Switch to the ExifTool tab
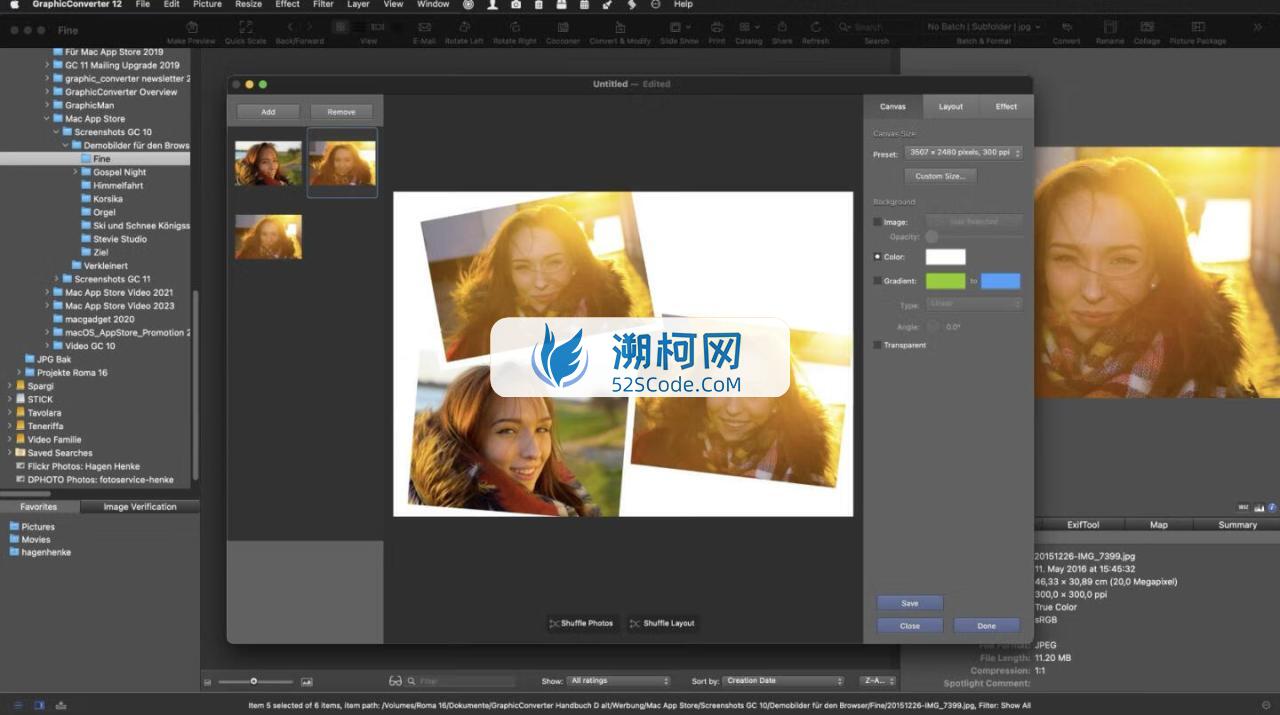The width and height of the screenshot is (1280, 715). click(x=1083, y=525)
